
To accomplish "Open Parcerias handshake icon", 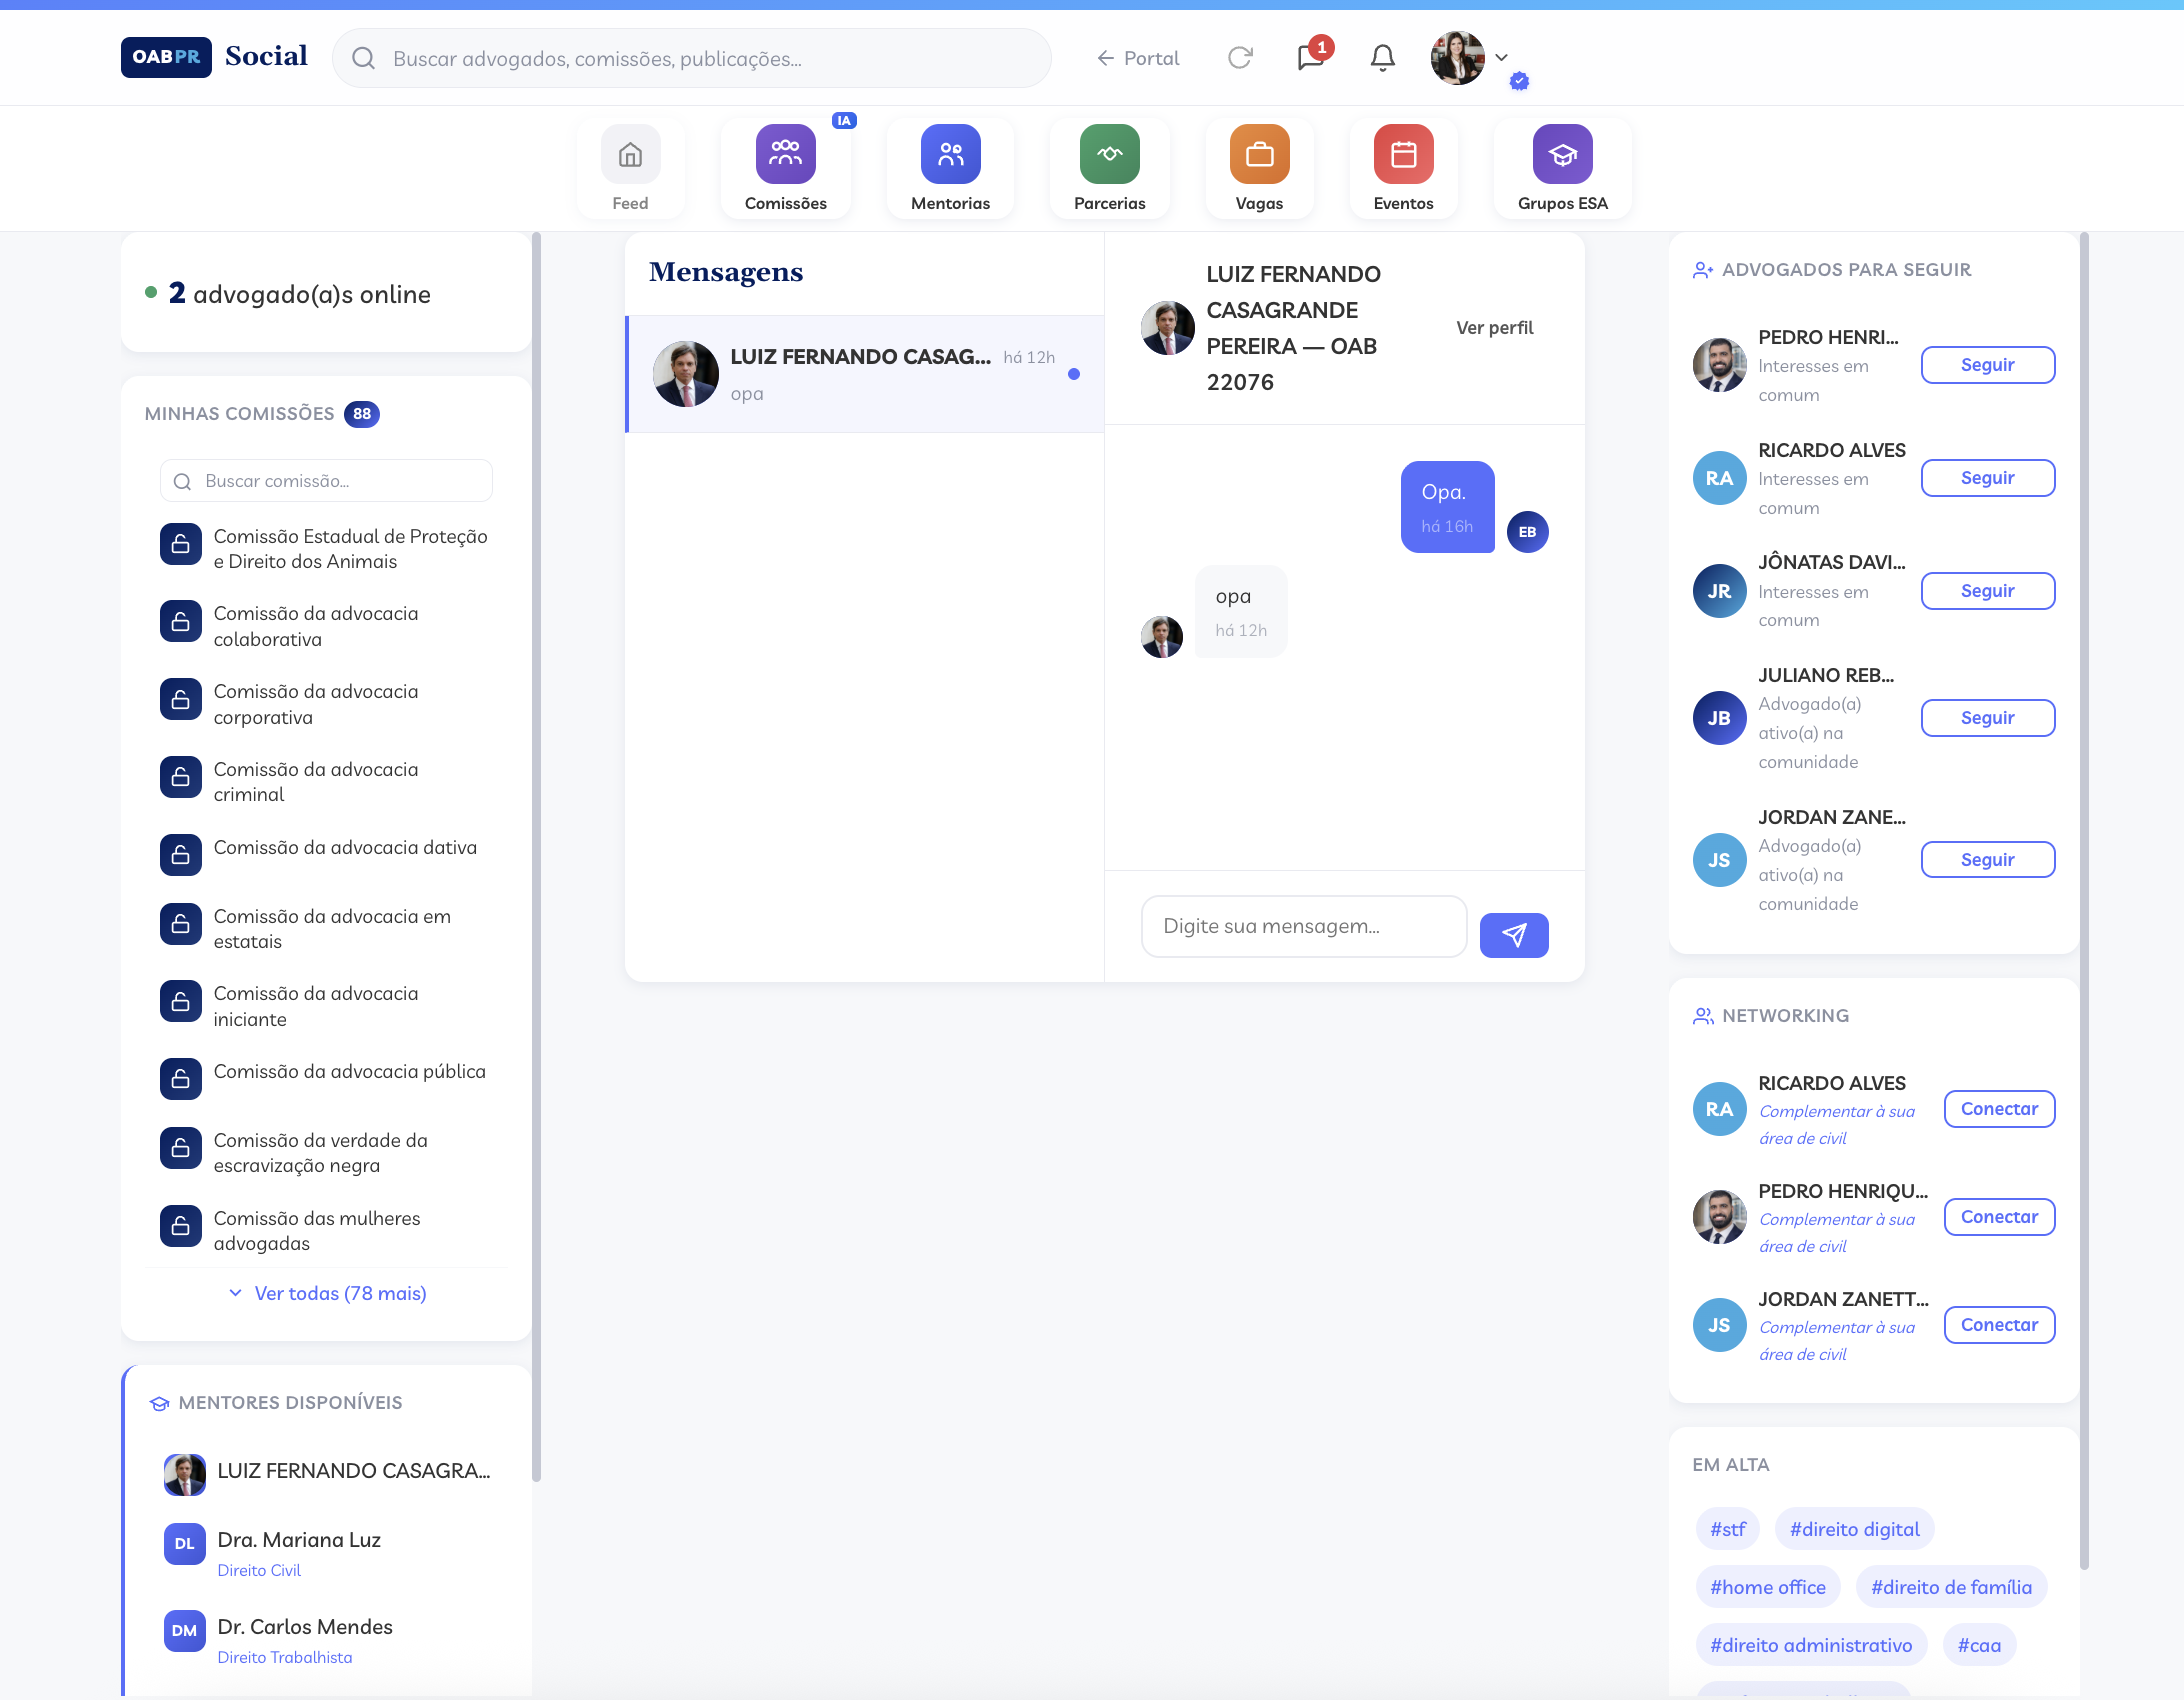I will coord(1109,155).
